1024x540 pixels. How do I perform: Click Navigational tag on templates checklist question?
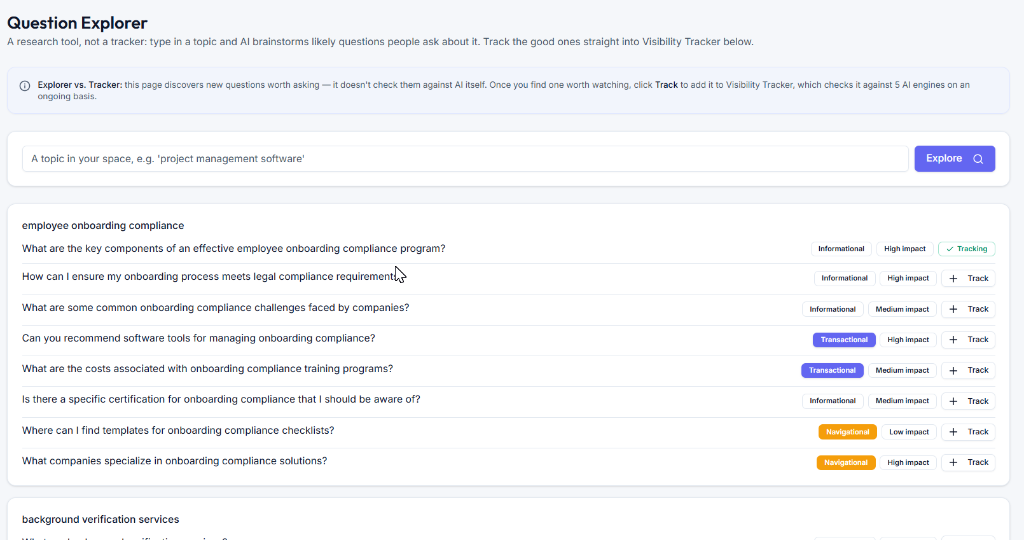847,432
